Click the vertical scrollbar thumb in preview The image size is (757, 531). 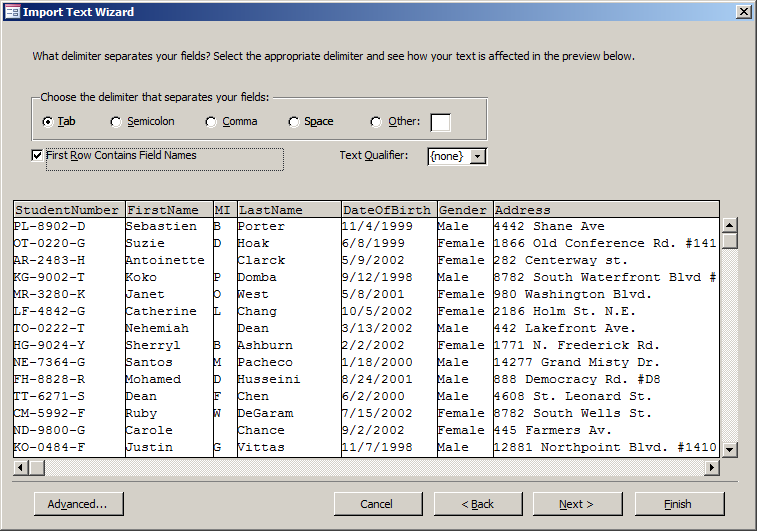click(x=729, y=240)
